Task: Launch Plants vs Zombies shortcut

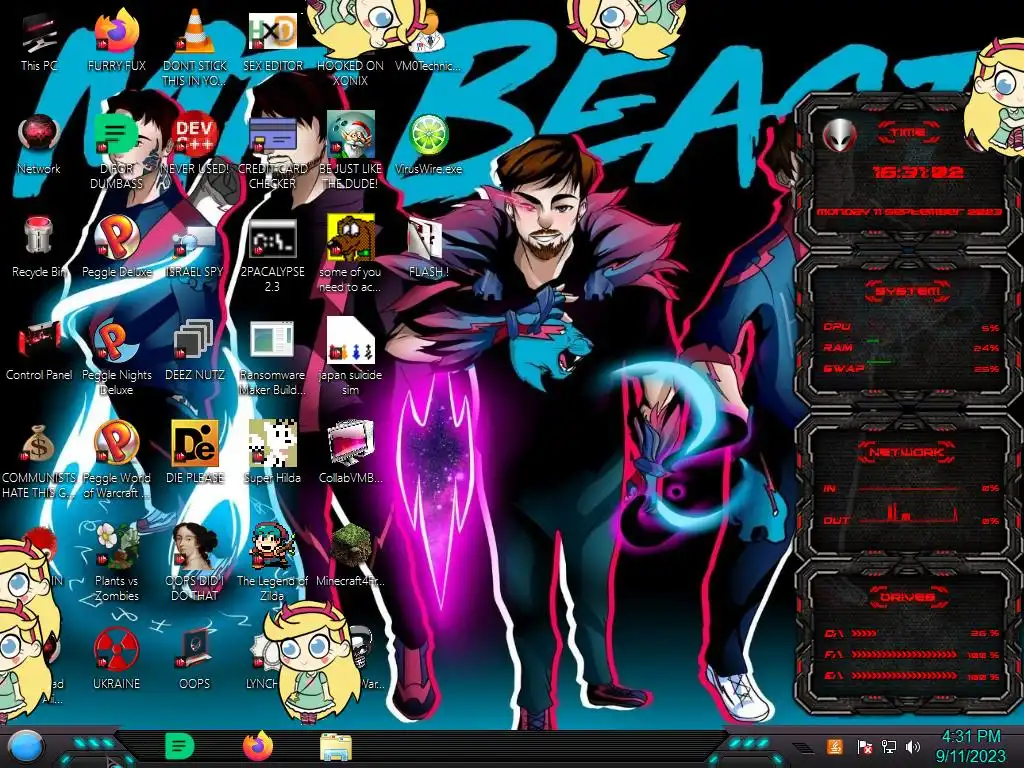Action: 116,563
